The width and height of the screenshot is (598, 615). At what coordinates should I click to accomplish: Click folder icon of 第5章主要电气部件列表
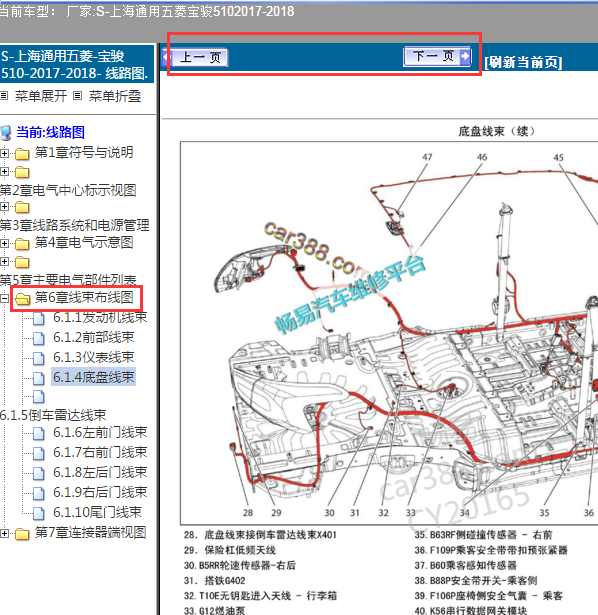[x=22, y=262]
